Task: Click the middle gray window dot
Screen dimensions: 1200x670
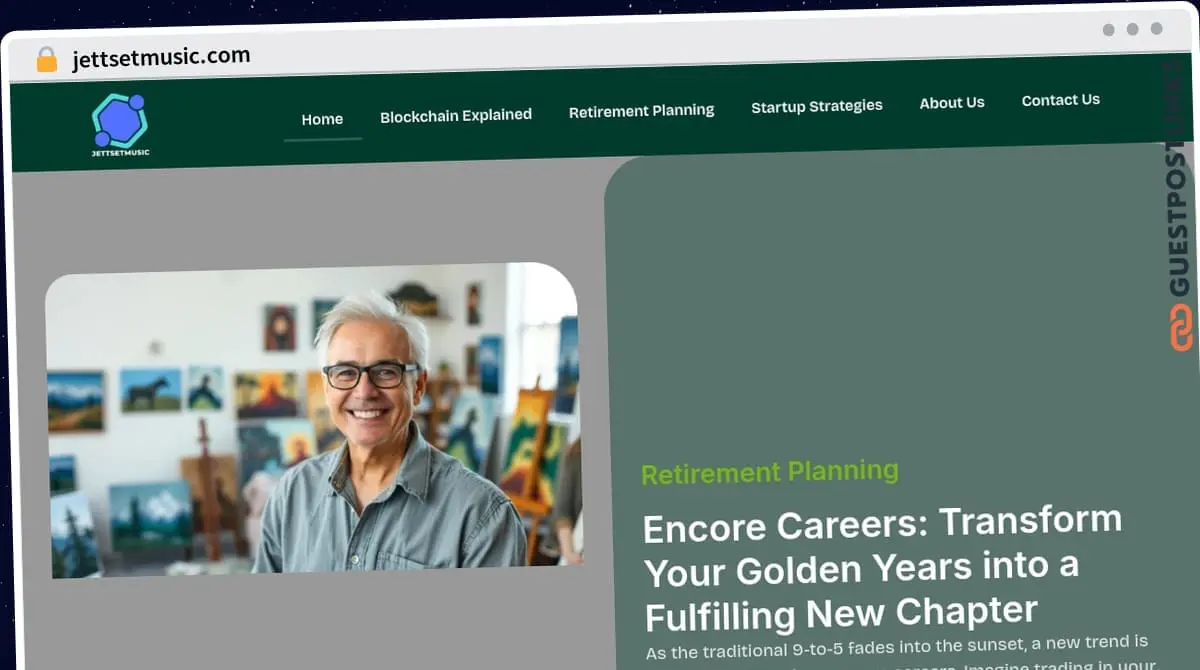Action: tap(1132, 29)
